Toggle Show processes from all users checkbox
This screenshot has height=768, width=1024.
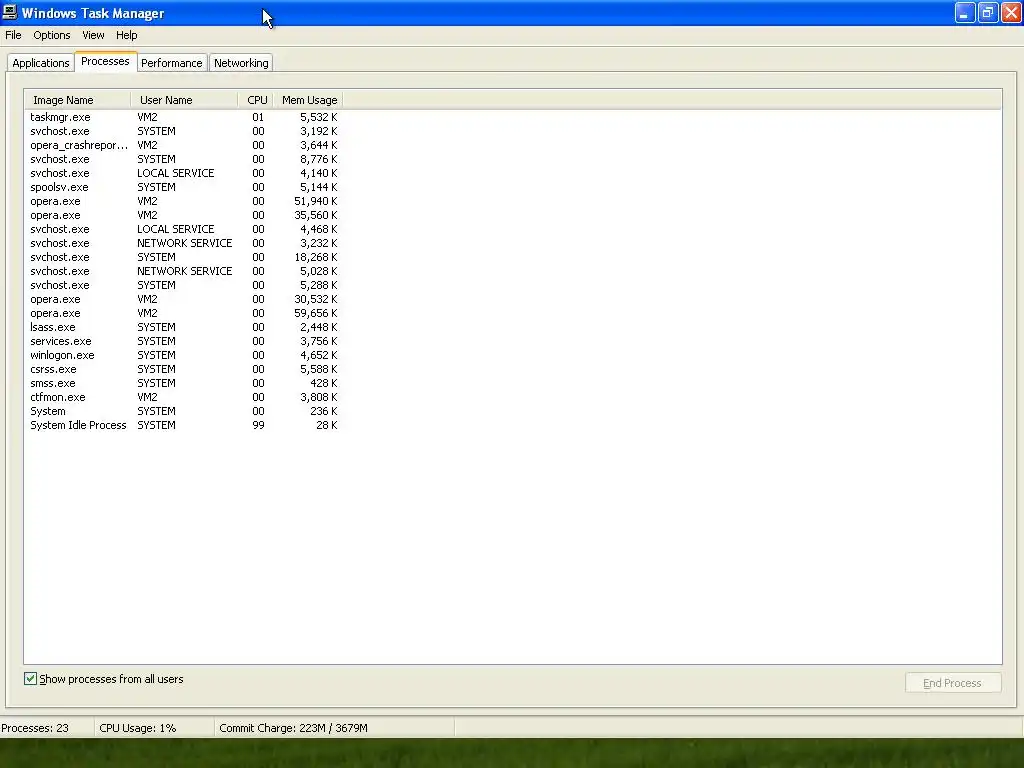31,679
